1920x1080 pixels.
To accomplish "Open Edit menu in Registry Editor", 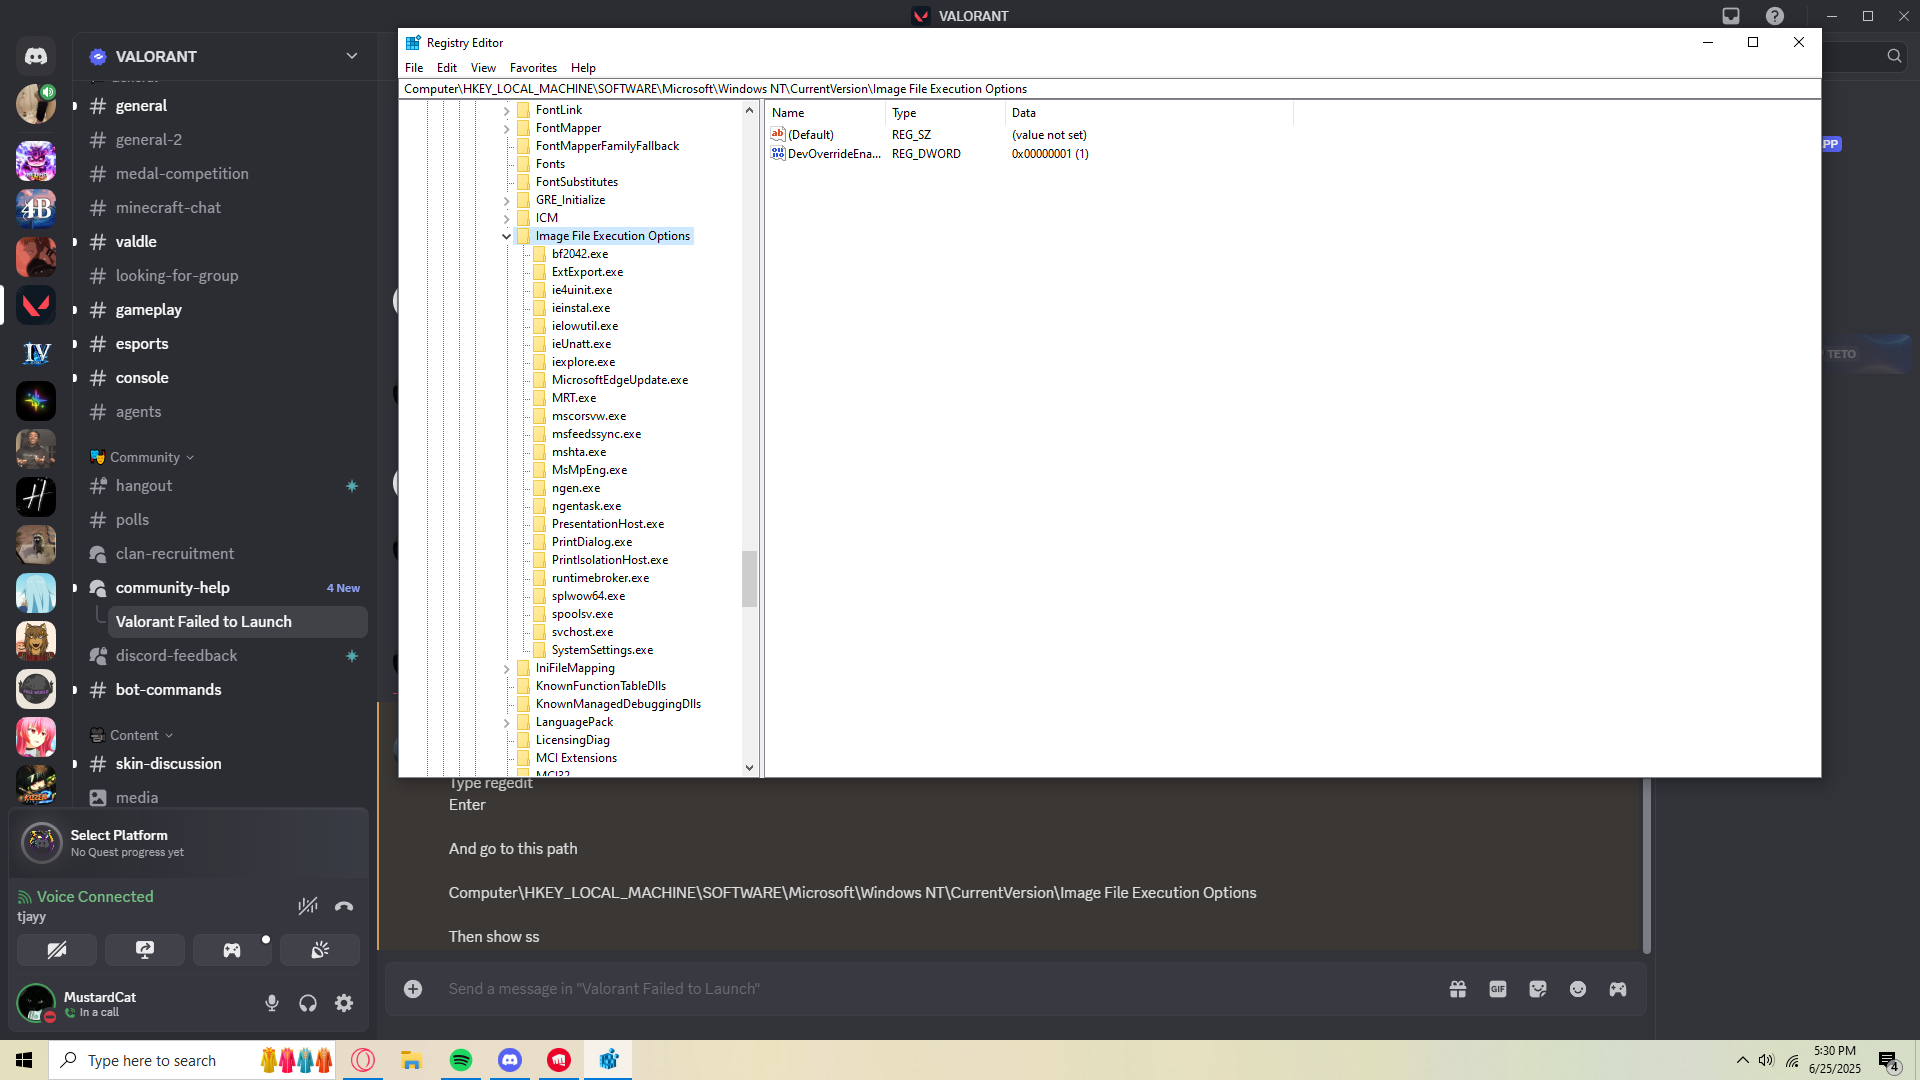I will [x=447, y=68].
